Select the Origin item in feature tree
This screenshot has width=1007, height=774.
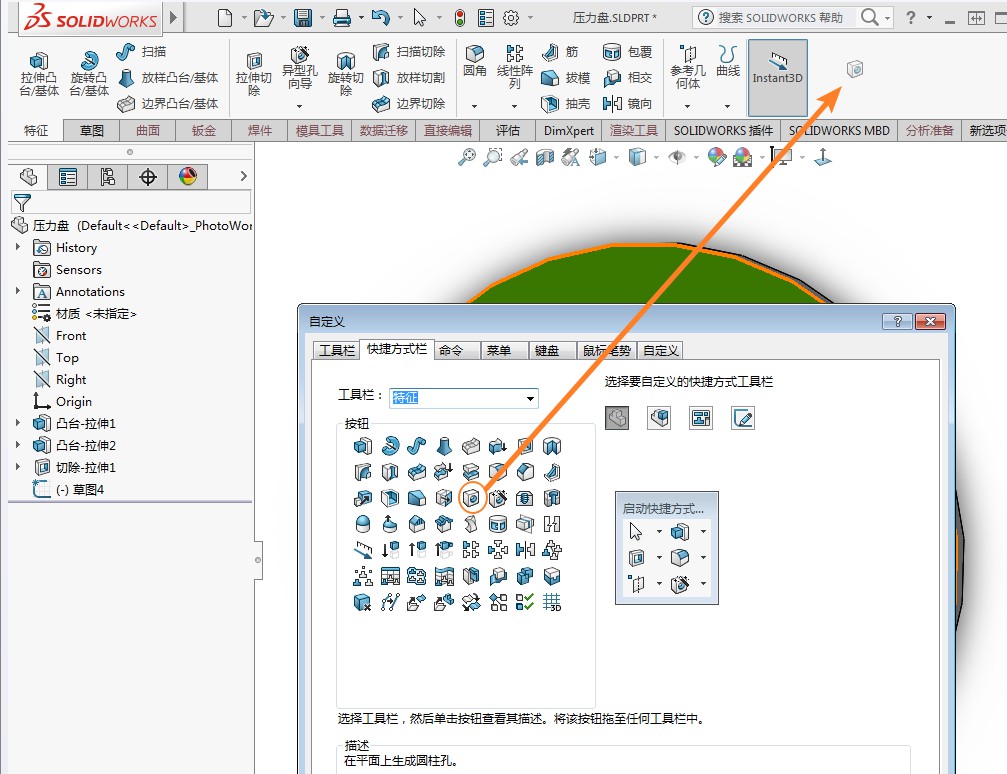[x=62, y=401]
